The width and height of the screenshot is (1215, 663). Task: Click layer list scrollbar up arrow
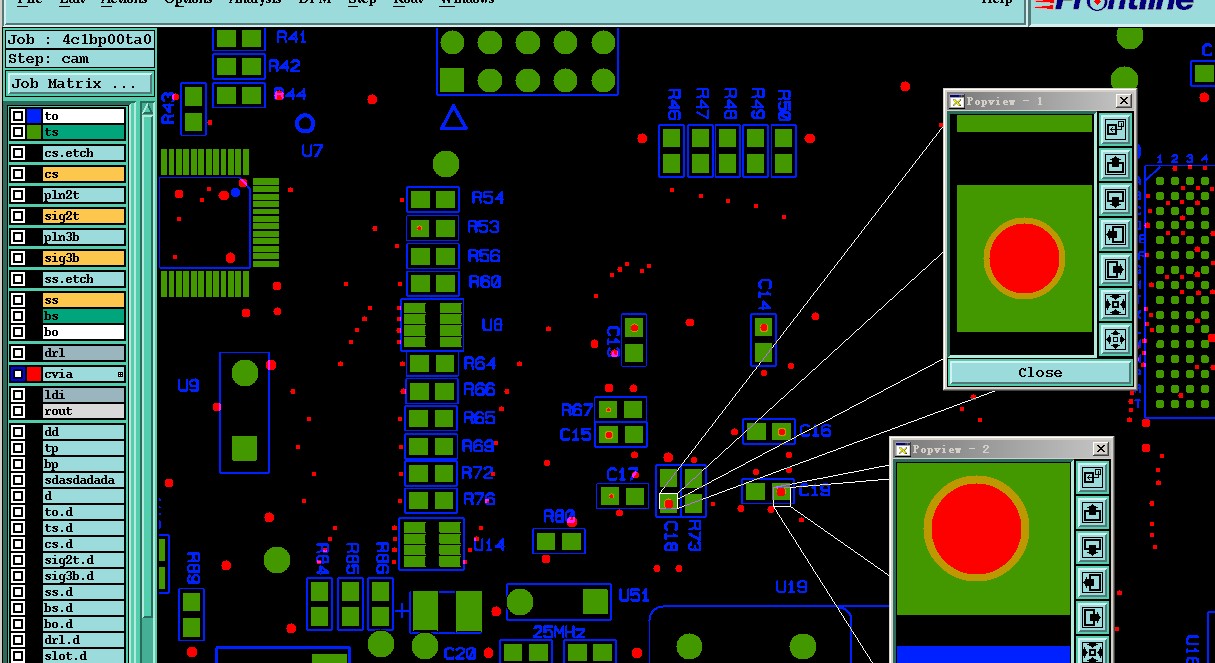[x=148, y=109]
